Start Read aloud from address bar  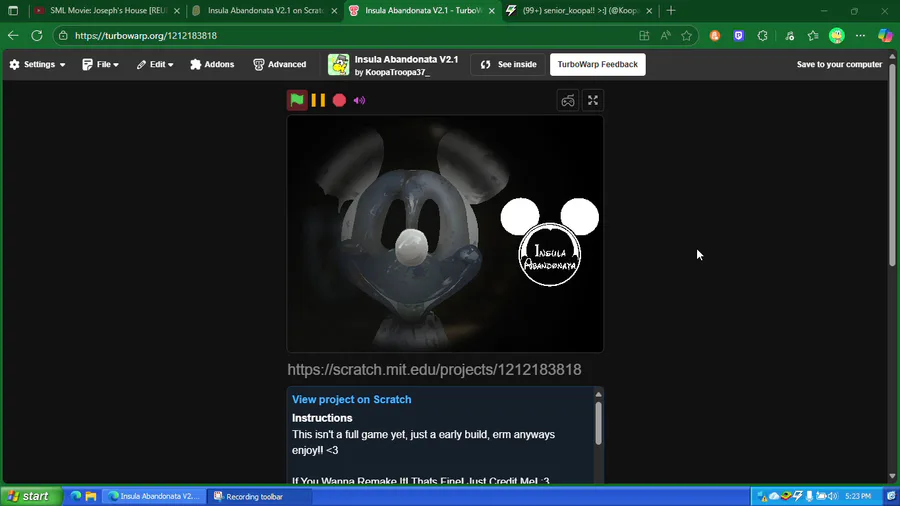665,36
